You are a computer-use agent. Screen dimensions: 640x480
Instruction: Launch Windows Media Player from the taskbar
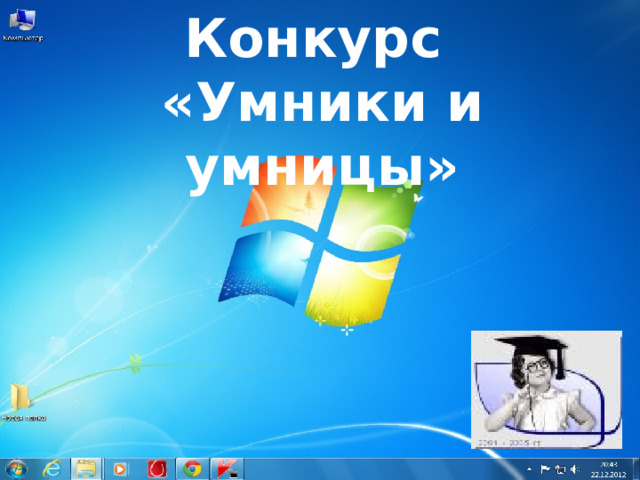pyautogui.click(x=120, y=469)
